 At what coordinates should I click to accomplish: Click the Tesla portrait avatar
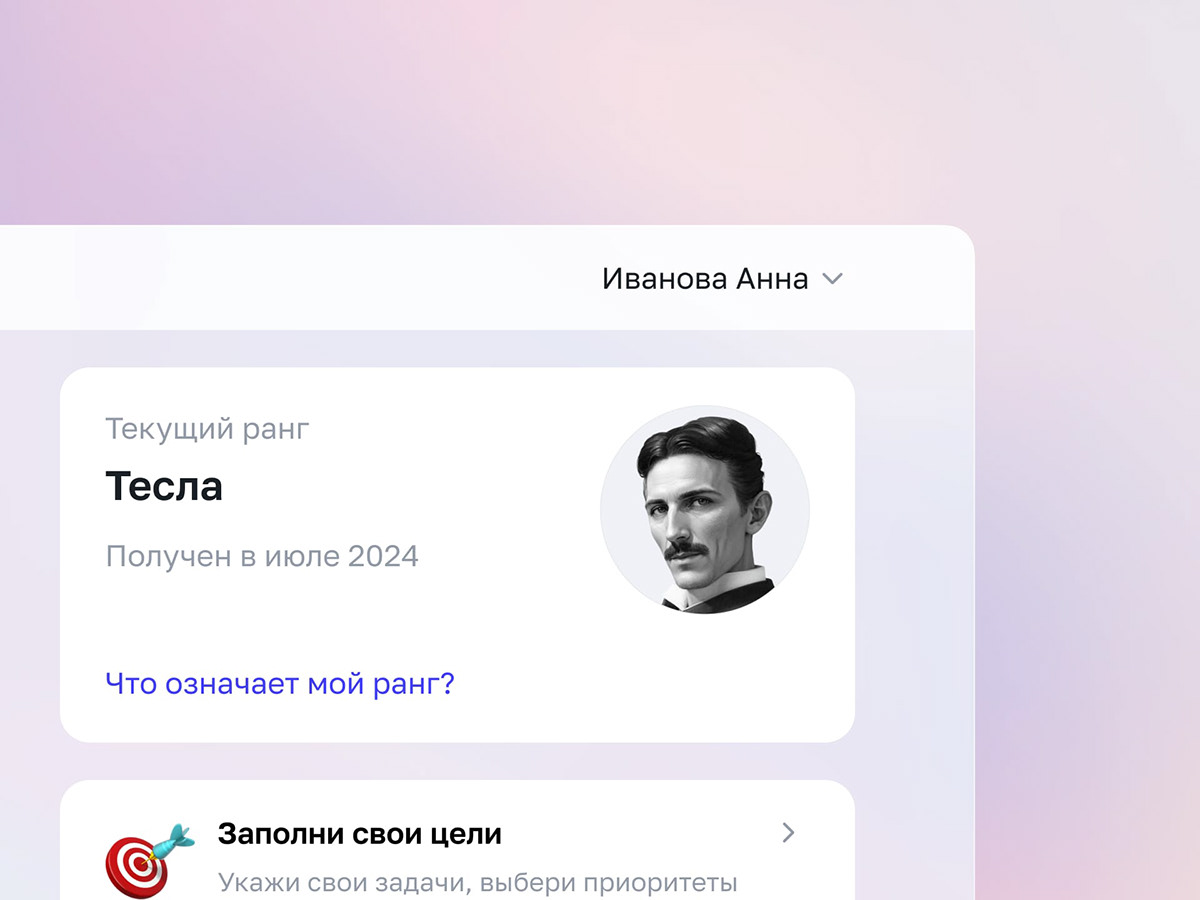(705, 510)
